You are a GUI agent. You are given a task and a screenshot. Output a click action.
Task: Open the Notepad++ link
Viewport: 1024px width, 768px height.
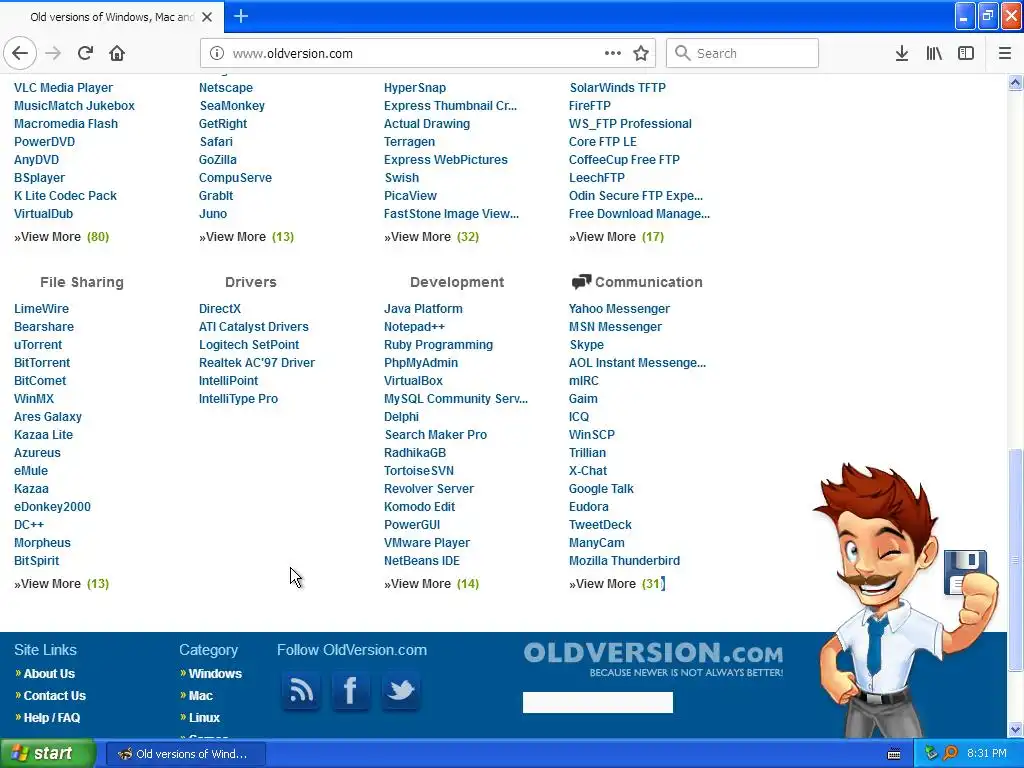[x=415, y=327]
